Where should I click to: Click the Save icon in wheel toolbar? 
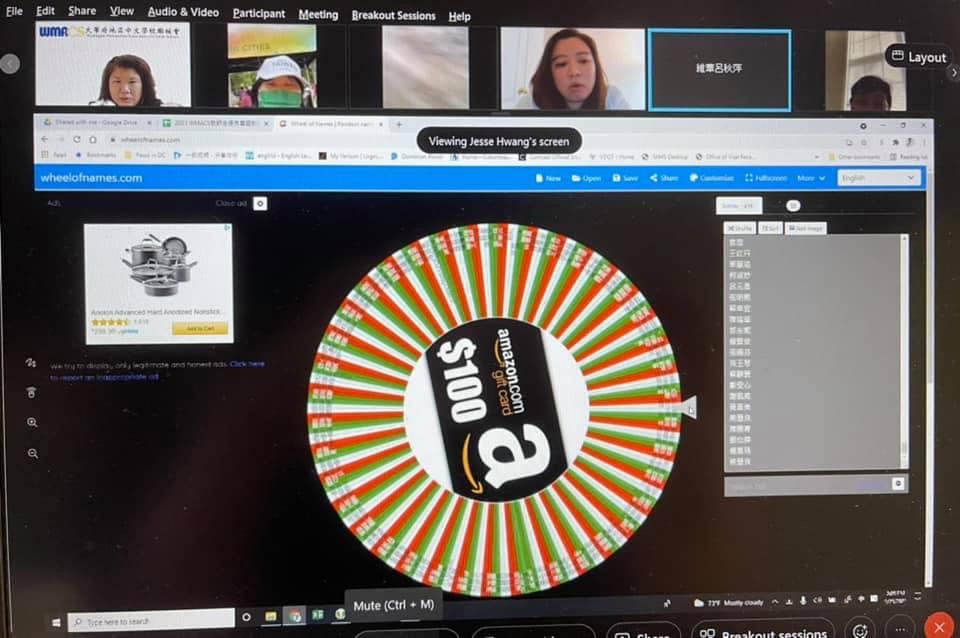point(624,178)
